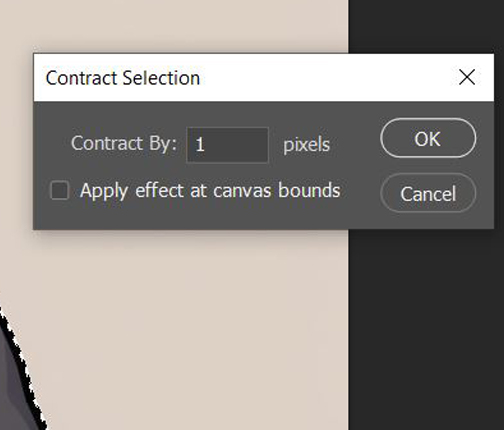The height and width of the screenshot is (430, 504).
Task: Click the beige canvas below the dialog
Action: click(187, 327)
